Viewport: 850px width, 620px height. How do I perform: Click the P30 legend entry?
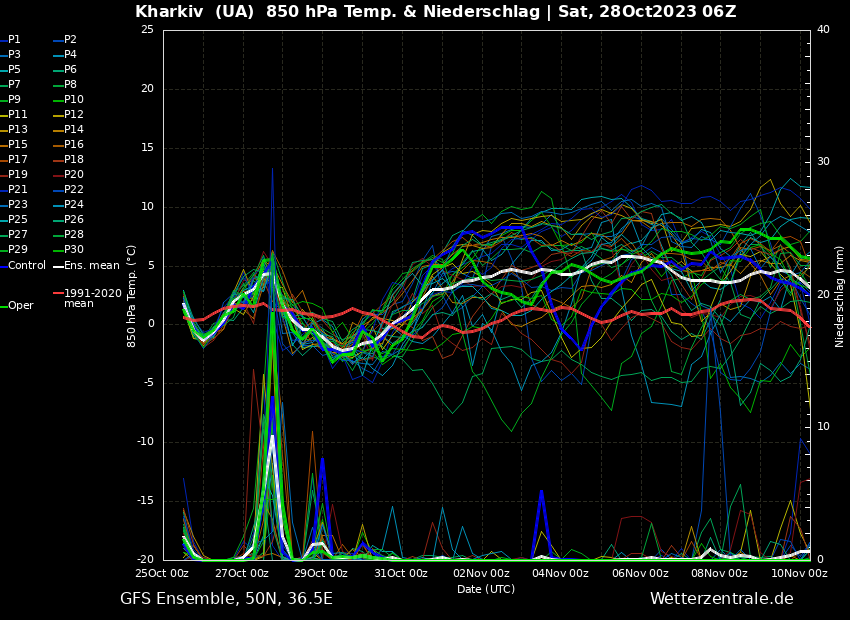tap(73, 250)
